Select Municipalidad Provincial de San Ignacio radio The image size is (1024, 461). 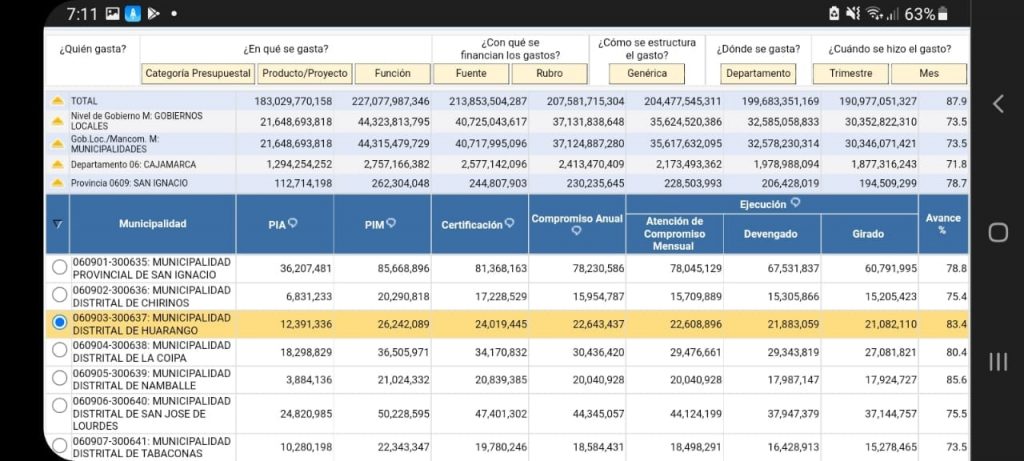pyautogui.click(x=59, y=268)
